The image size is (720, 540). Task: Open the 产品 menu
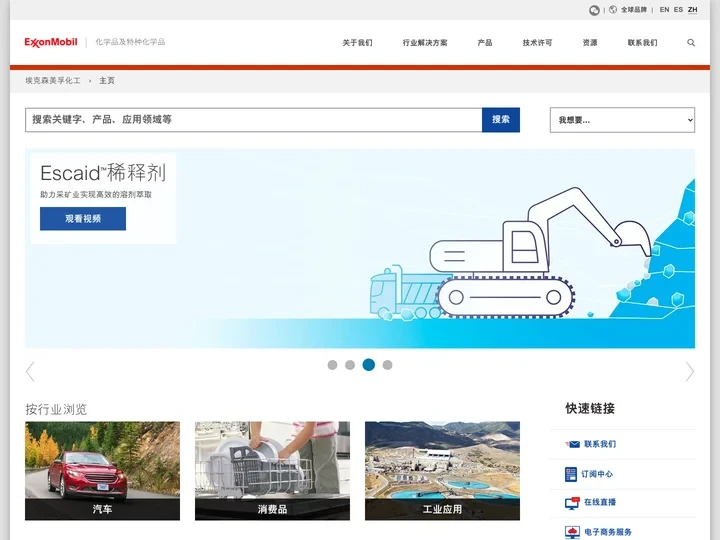[485, 43]
